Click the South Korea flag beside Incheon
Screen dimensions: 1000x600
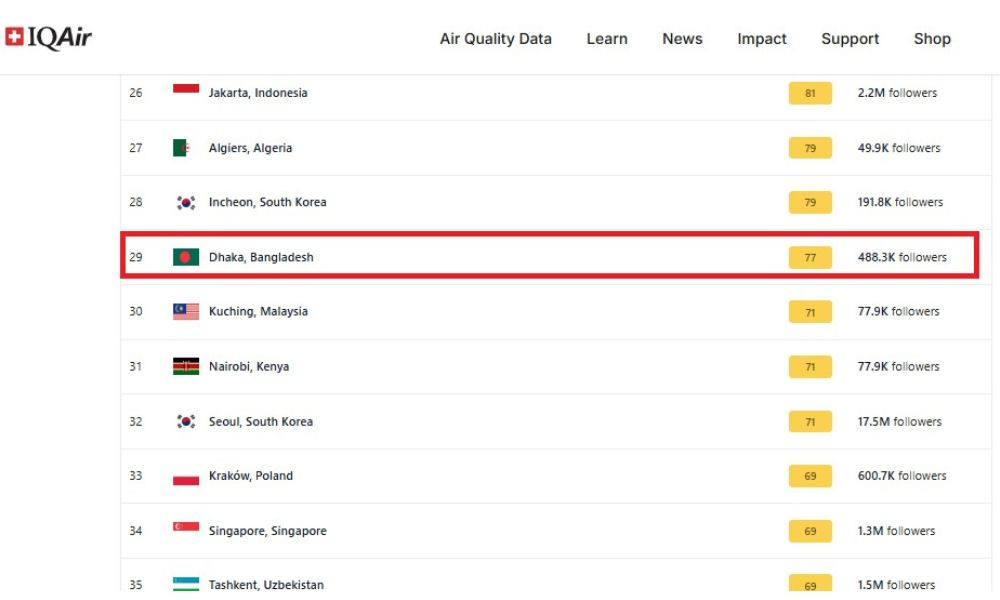pos(186,202)
